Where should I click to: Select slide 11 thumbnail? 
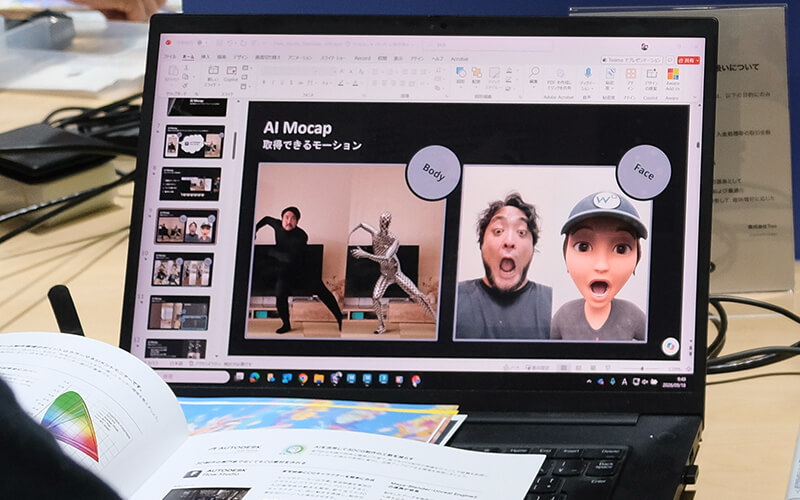coord(179,313)
